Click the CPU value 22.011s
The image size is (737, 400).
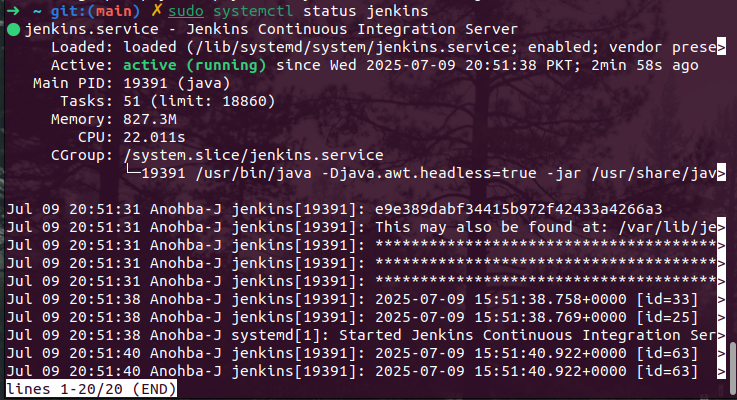pyautogui.click(x=154, y=137)
